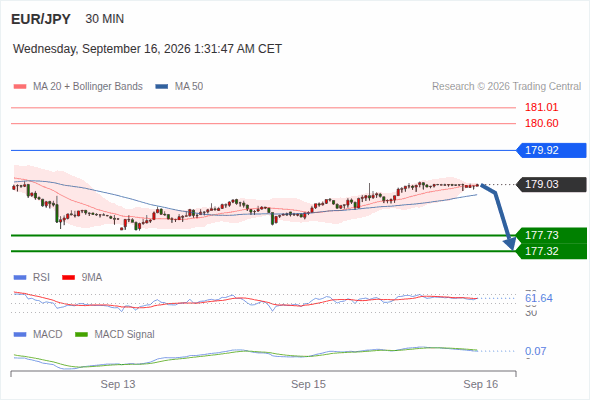Screen dimensions: 590x400
Task: Click the 177.73 green support label
Action: pos(551,235)
